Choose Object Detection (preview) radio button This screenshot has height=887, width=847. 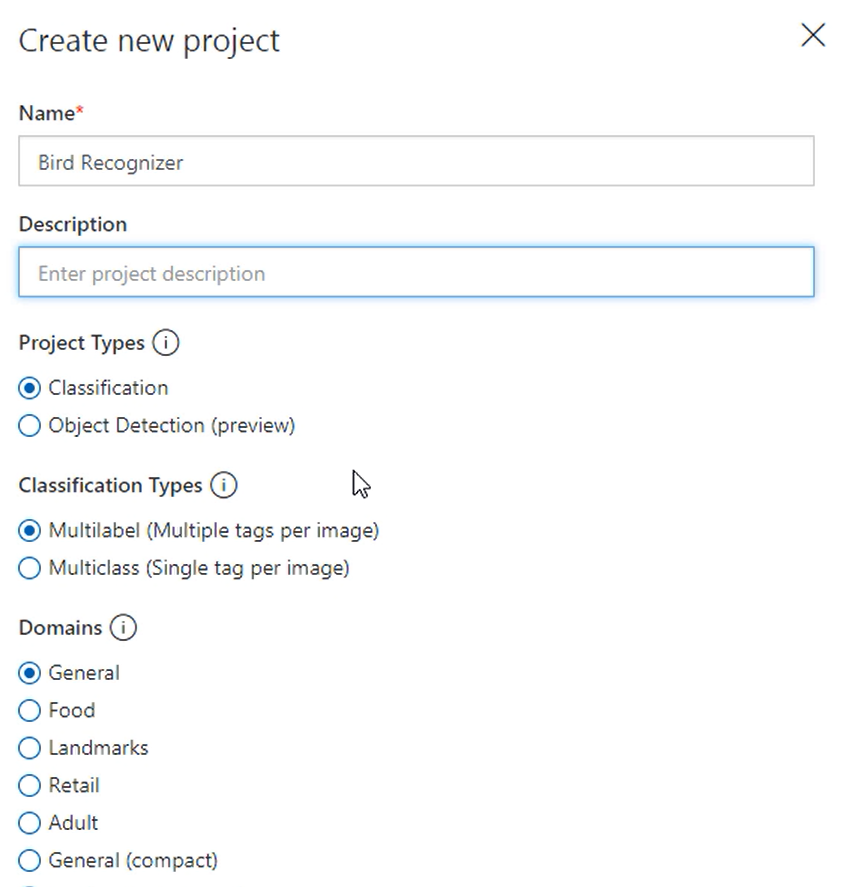pyautogui.click(x=29, y=425)
